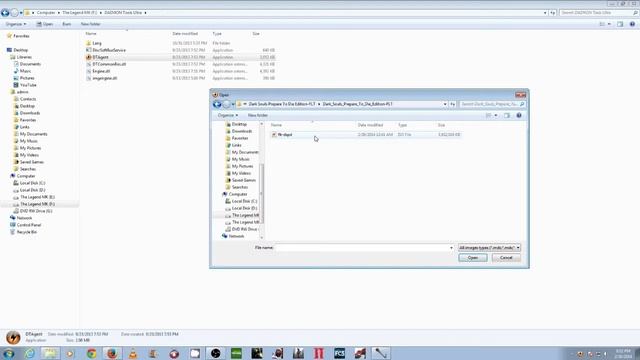Focus the File name input field

click(361, 248)
